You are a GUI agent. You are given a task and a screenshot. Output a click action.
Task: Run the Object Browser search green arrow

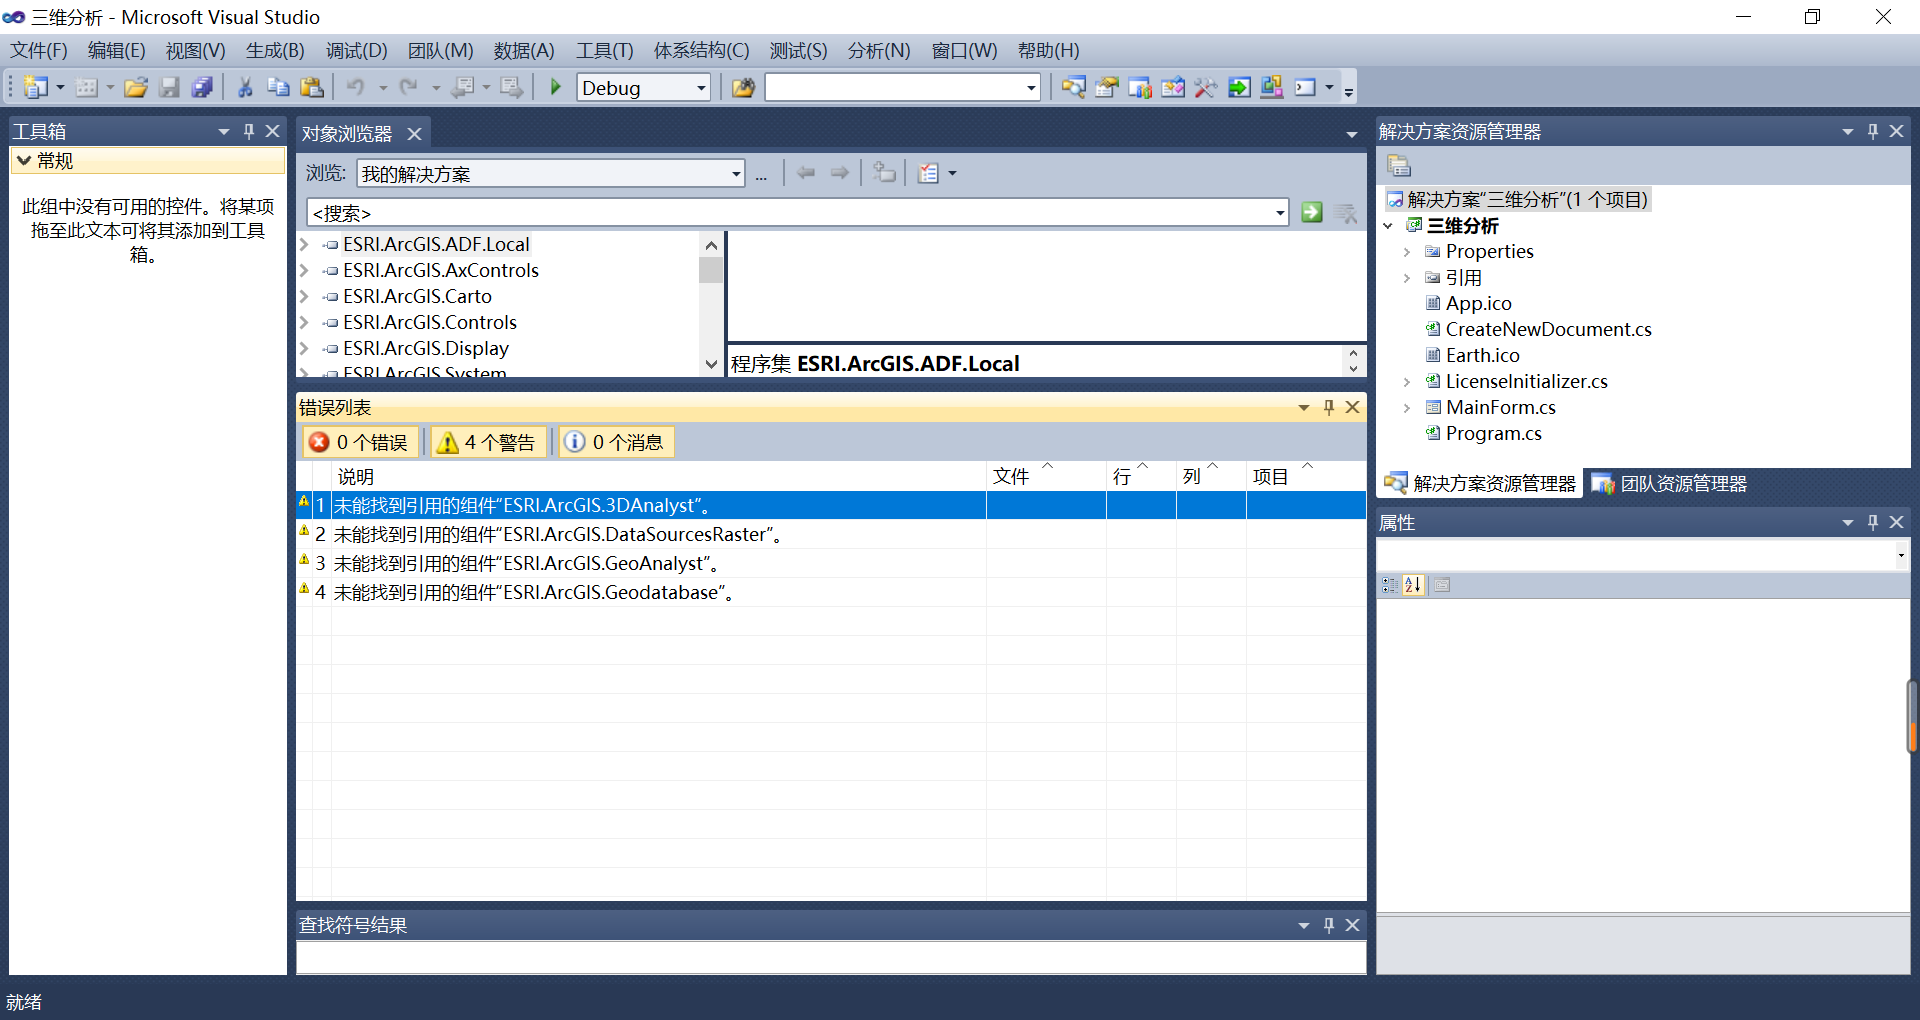point(1312,212)
